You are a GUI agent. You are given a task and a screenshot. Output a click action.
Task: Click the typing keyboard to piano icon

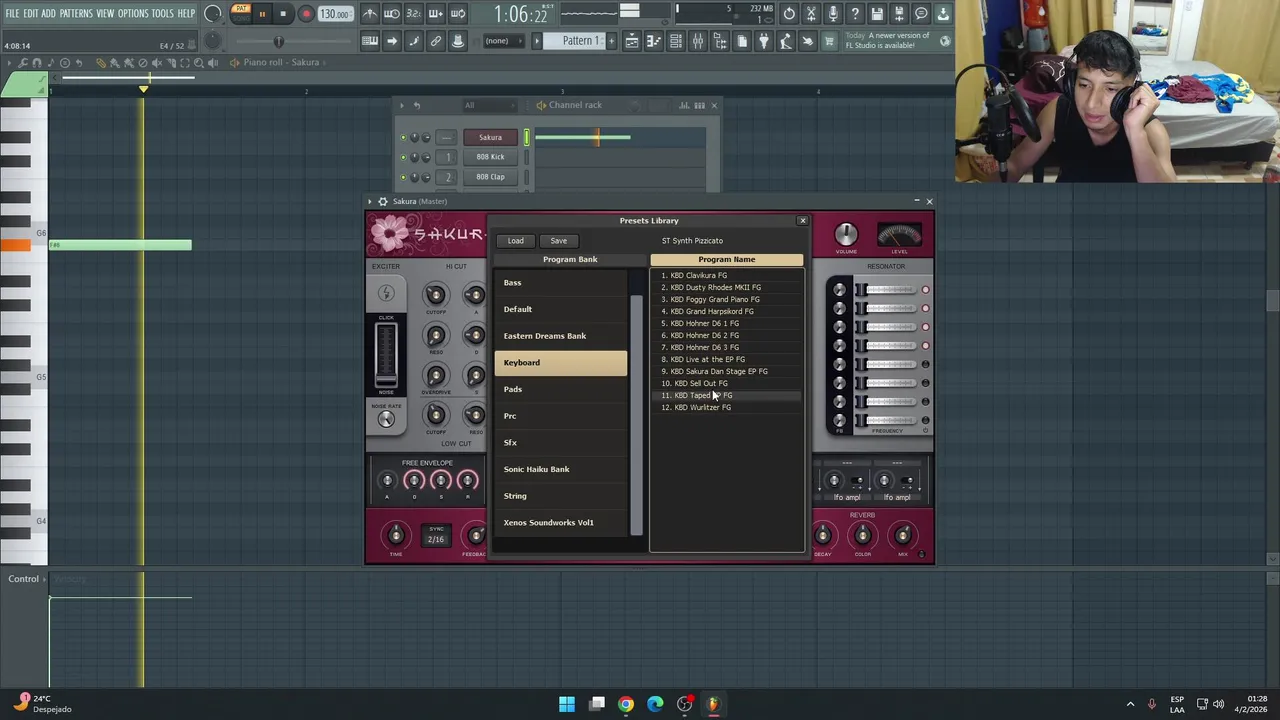click(370, 41)
